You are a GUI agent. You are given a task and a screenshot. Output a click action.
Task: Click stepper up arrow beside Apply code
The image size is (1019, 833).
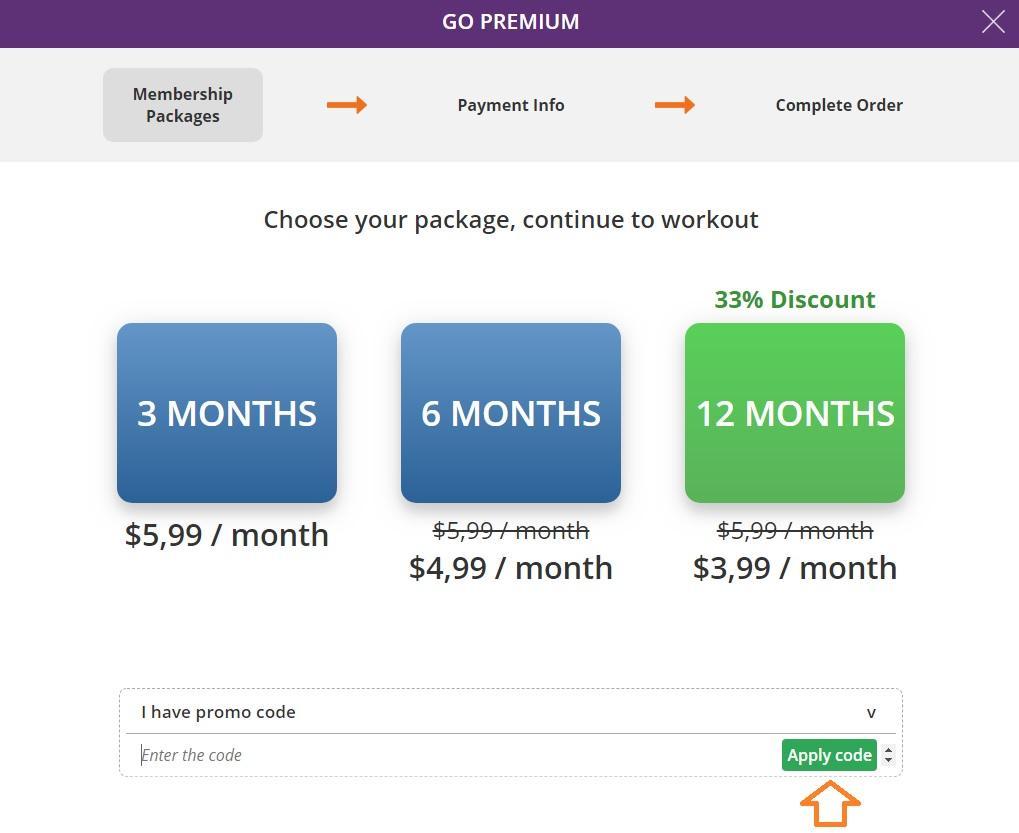(888, 750)
